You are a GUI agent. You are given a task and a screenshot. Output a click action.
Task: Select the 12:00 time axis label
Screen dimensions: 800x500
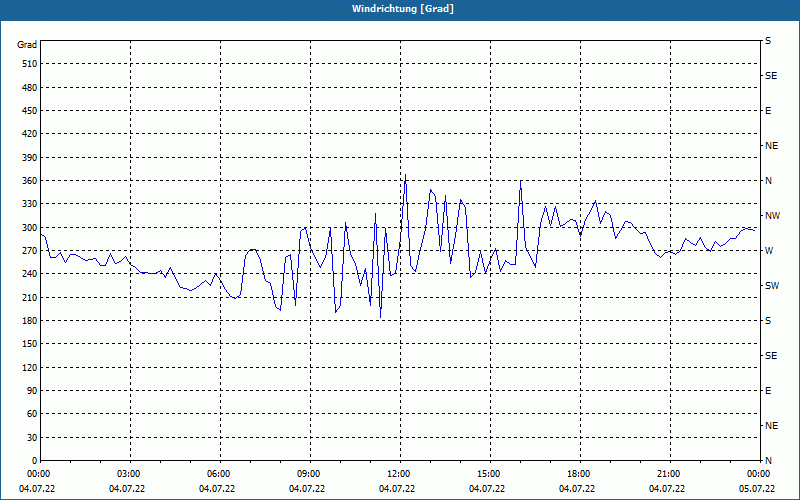coord(398,474)
